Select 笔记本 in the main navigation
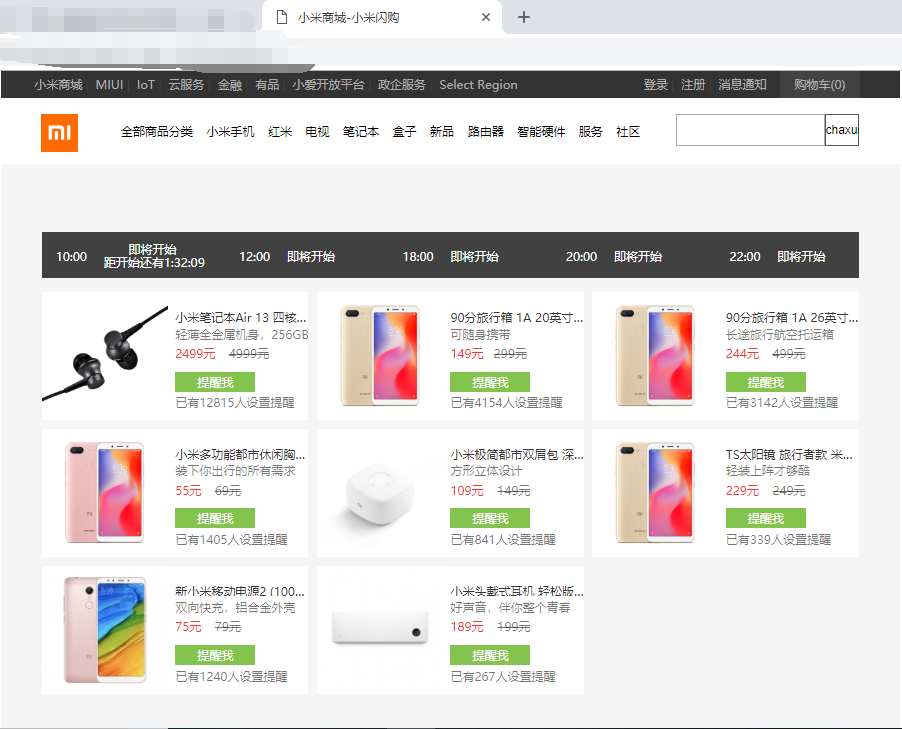The width and height of the screenshot is (902, 729). click(x=361, y=132)
